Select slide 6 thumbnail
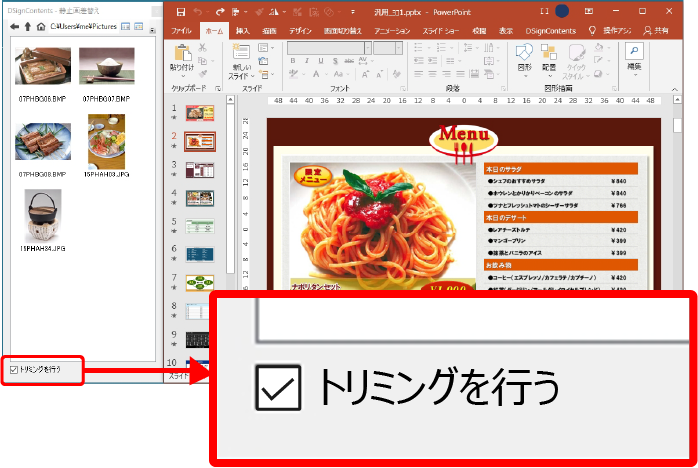This screenshot has width=698, height=468. [200, 254]
